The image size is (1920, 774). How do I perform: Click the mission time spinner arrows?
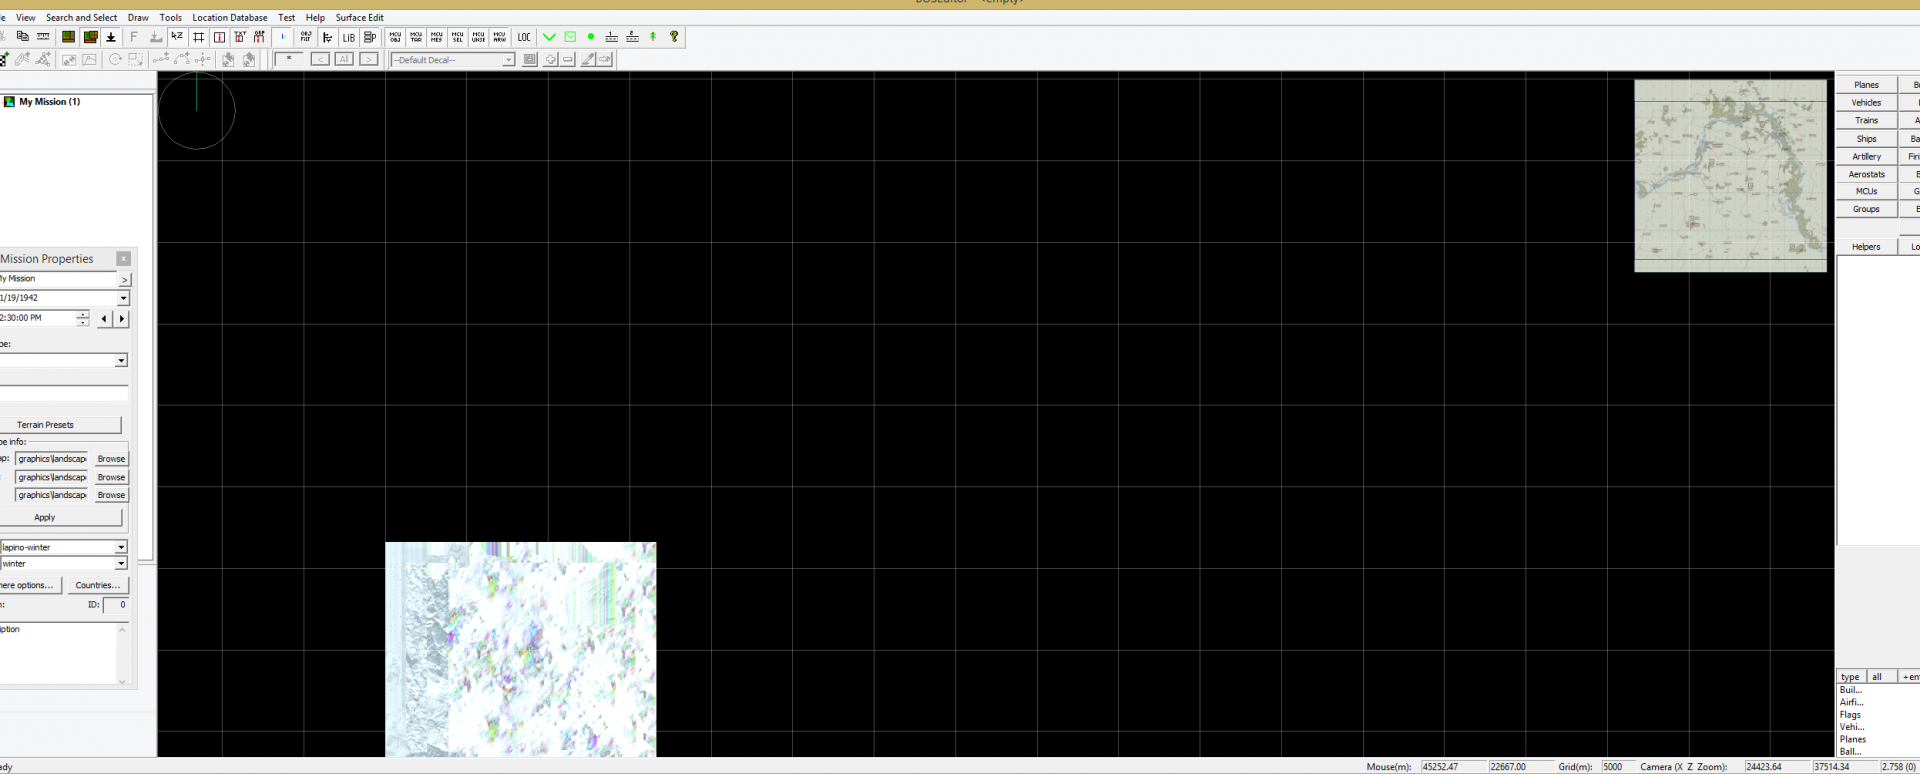tap(83, 318)
